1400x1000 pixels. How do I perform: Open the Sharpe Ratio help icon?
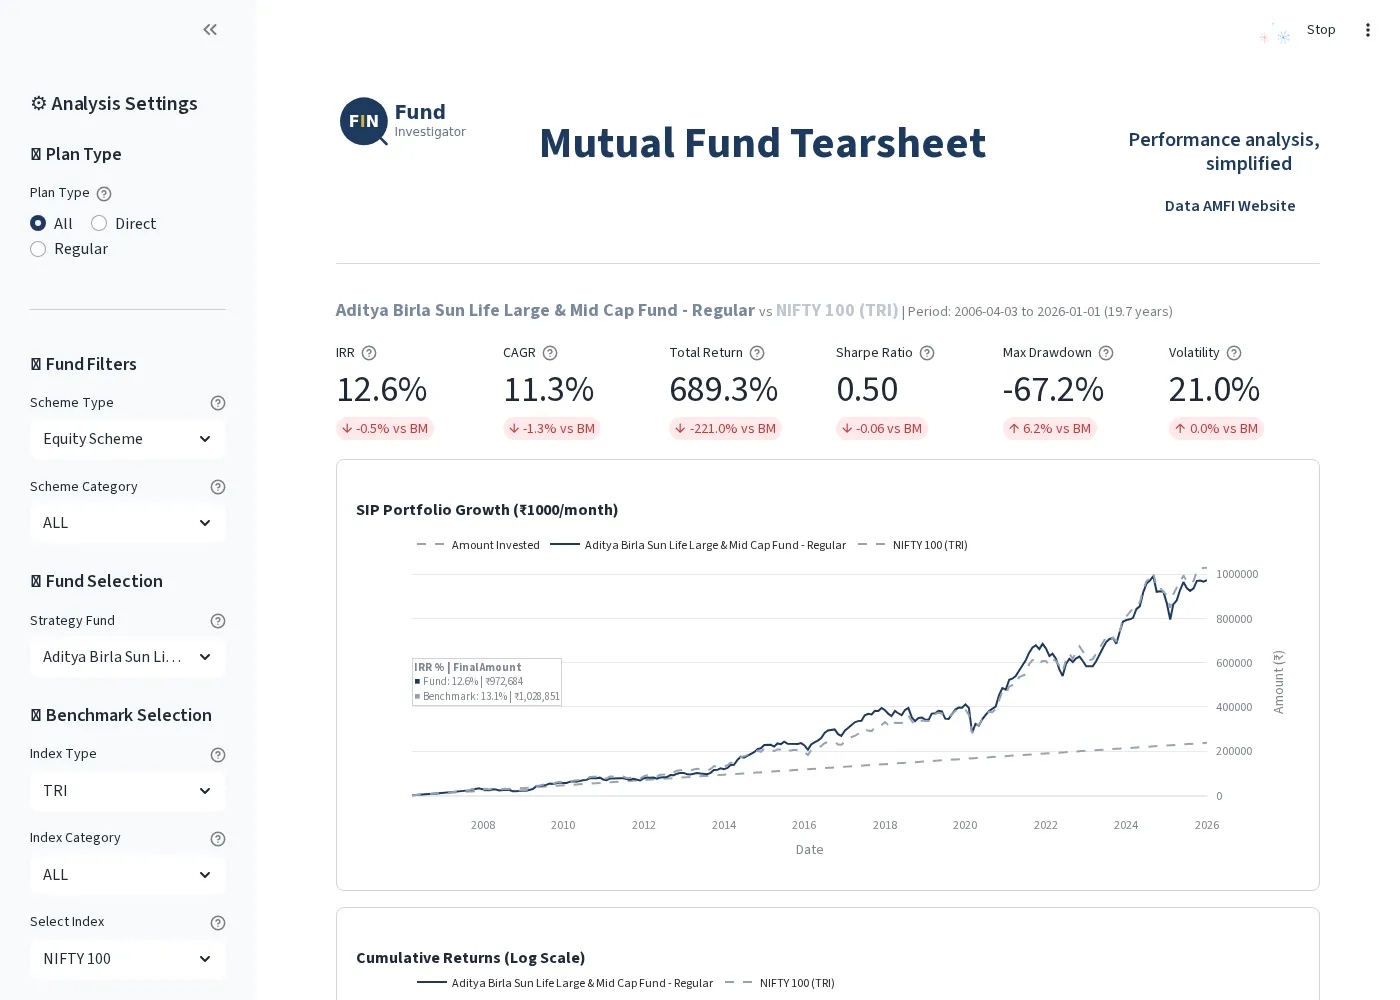point(926,353)
